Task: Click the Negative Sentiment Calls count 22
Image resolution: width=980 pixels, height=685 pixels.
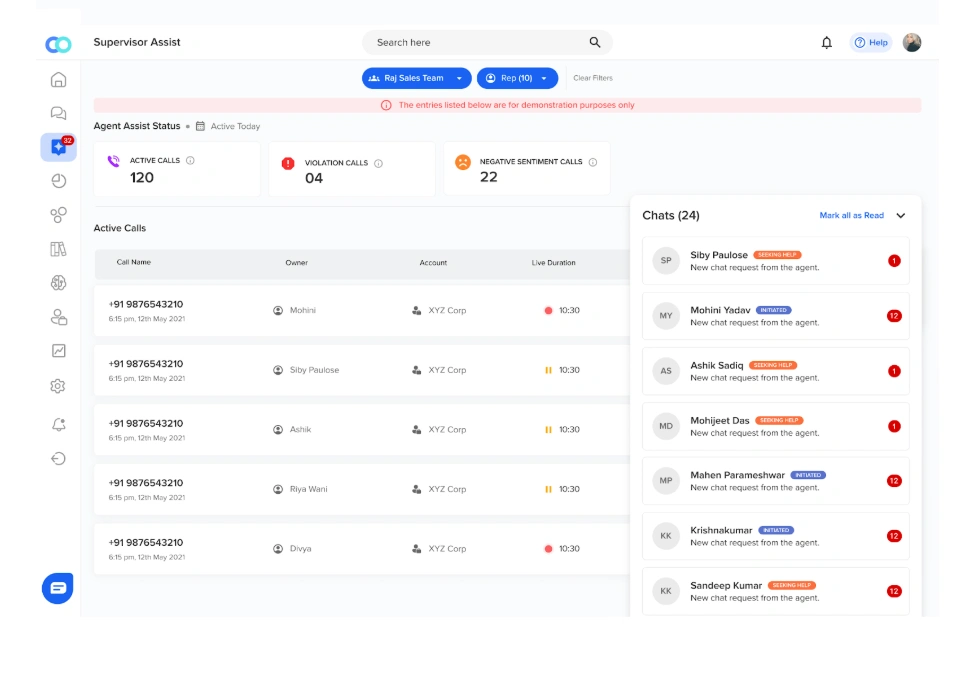Action: [489, 177]
